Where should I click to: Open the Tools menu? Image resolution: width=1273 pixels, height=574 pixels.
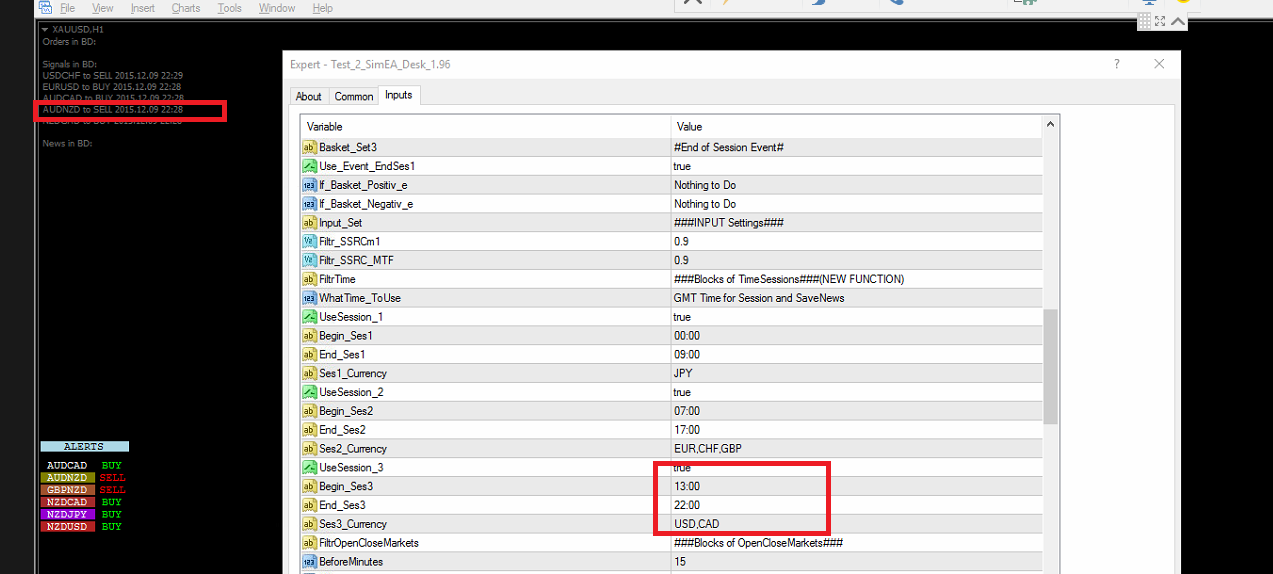pyautogui.click(x=229, y=8)
